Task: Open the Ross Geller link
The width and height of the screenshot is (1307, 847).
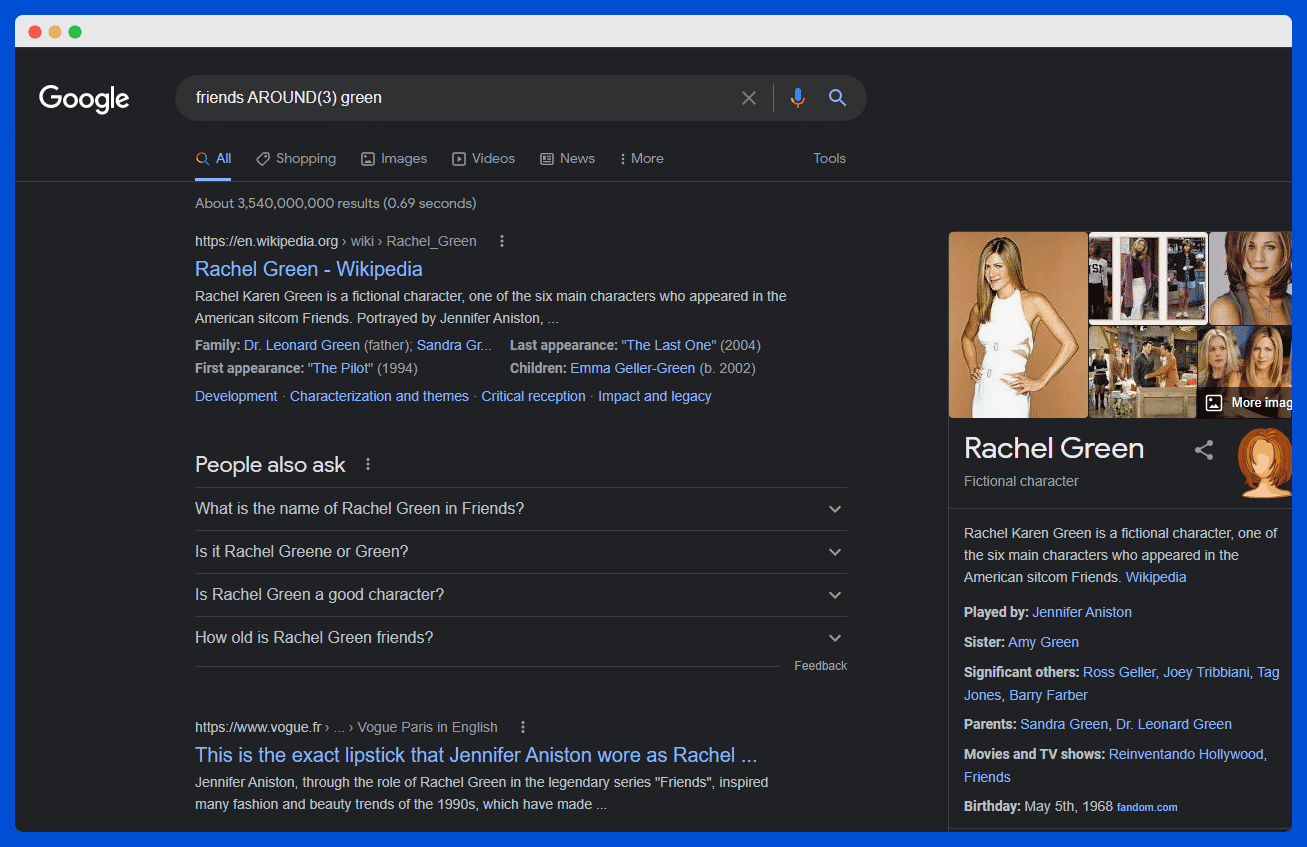Action: [x=1119, y=672]
